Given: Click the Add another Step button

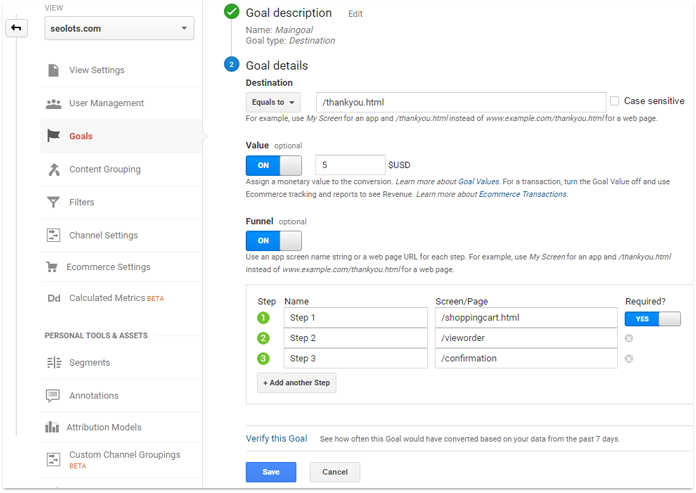Looking at the screenshot, I should coord(296,383).
